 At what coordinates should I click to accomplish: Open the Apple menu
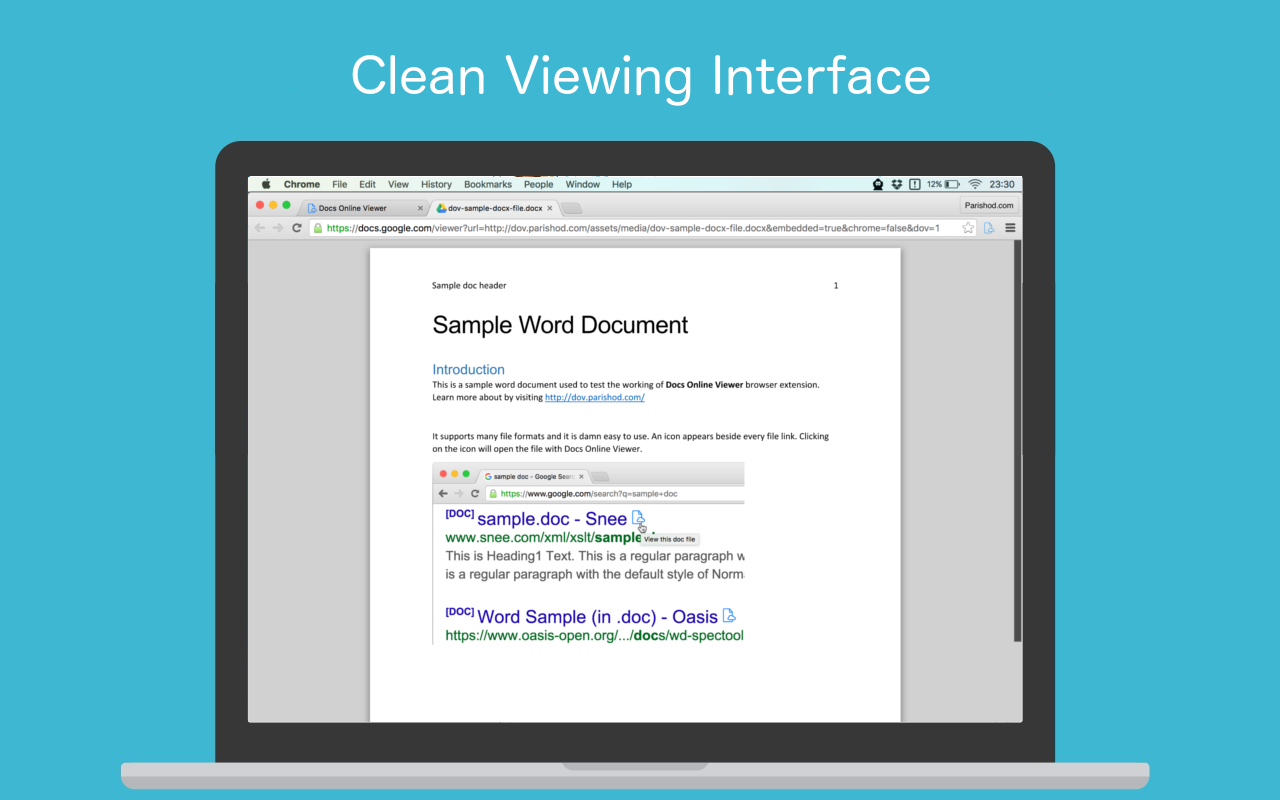[x=265, y=184]
